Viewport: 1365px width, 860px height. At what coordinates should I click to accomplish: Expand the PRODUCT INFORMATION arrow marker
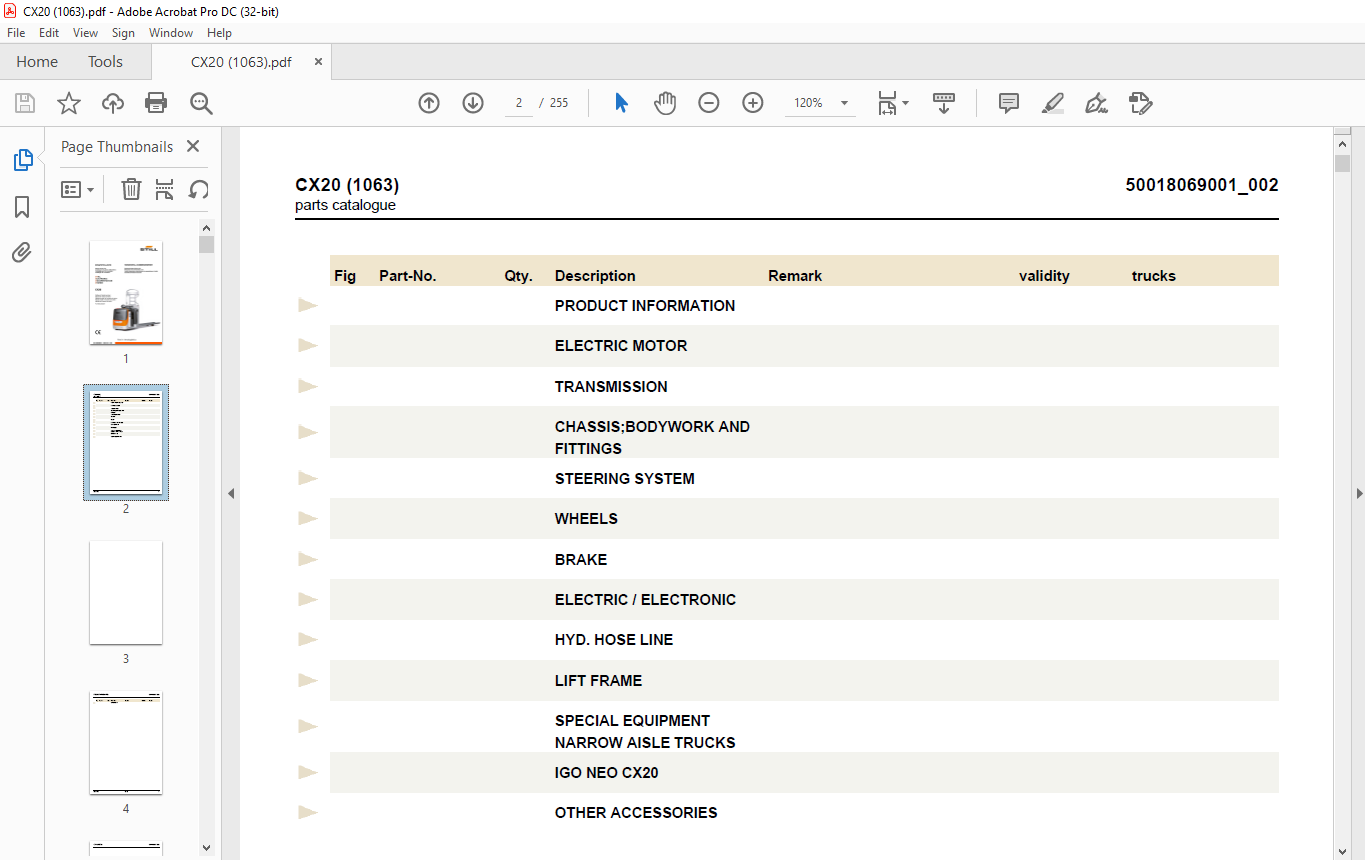coord(308,305)
